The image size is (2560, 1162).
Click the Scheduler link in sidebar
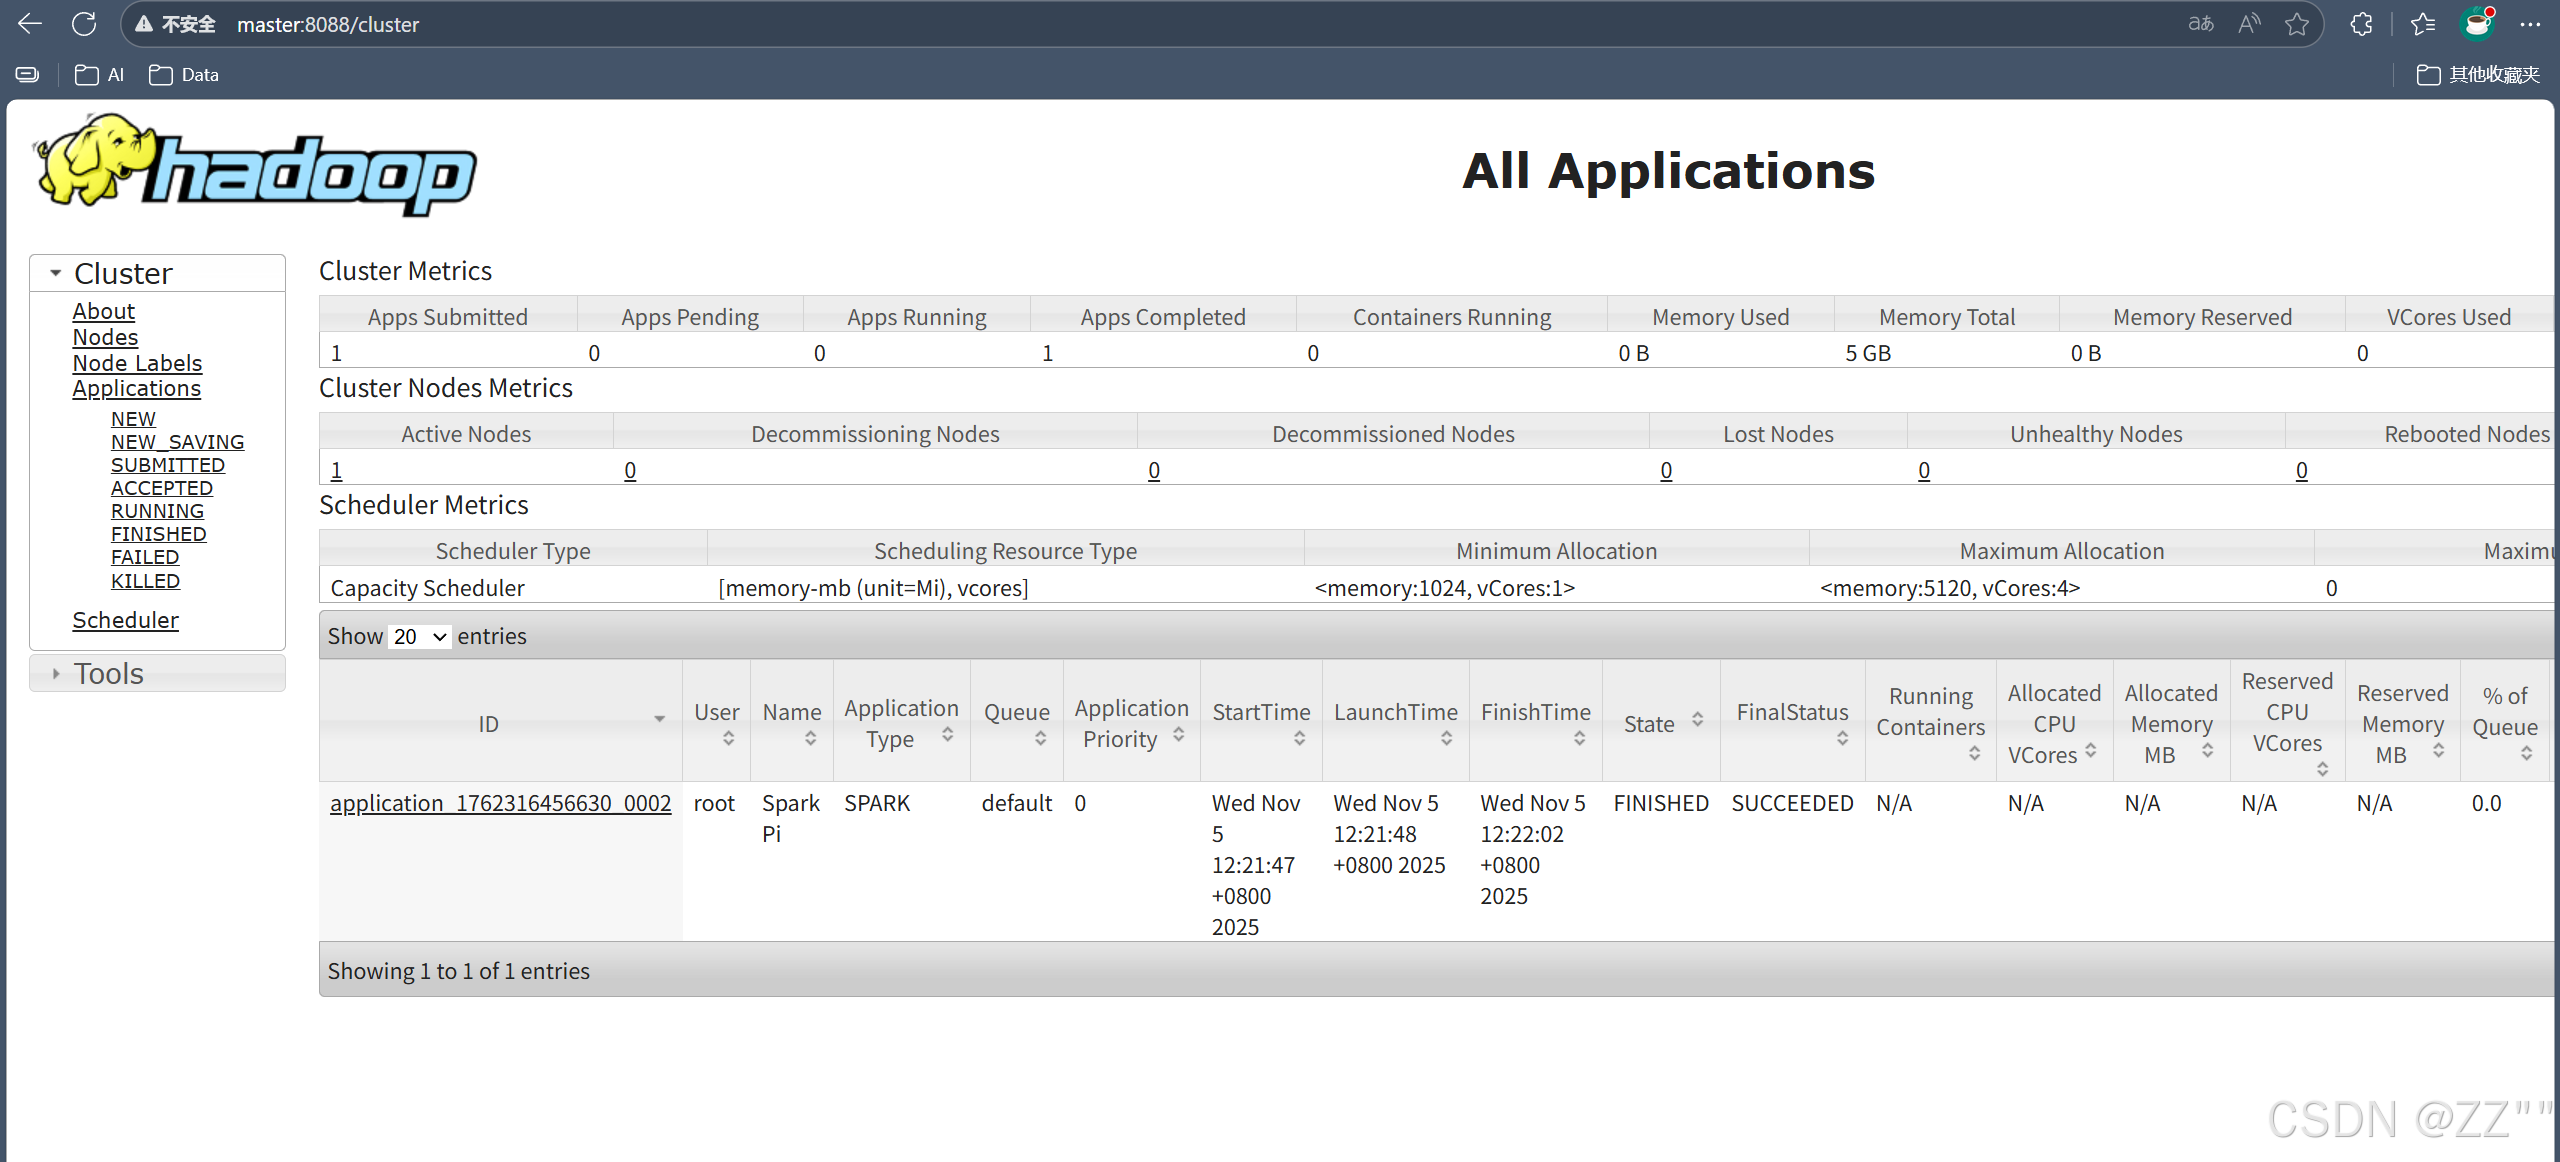pyautogui.click(x=125, y=620)
